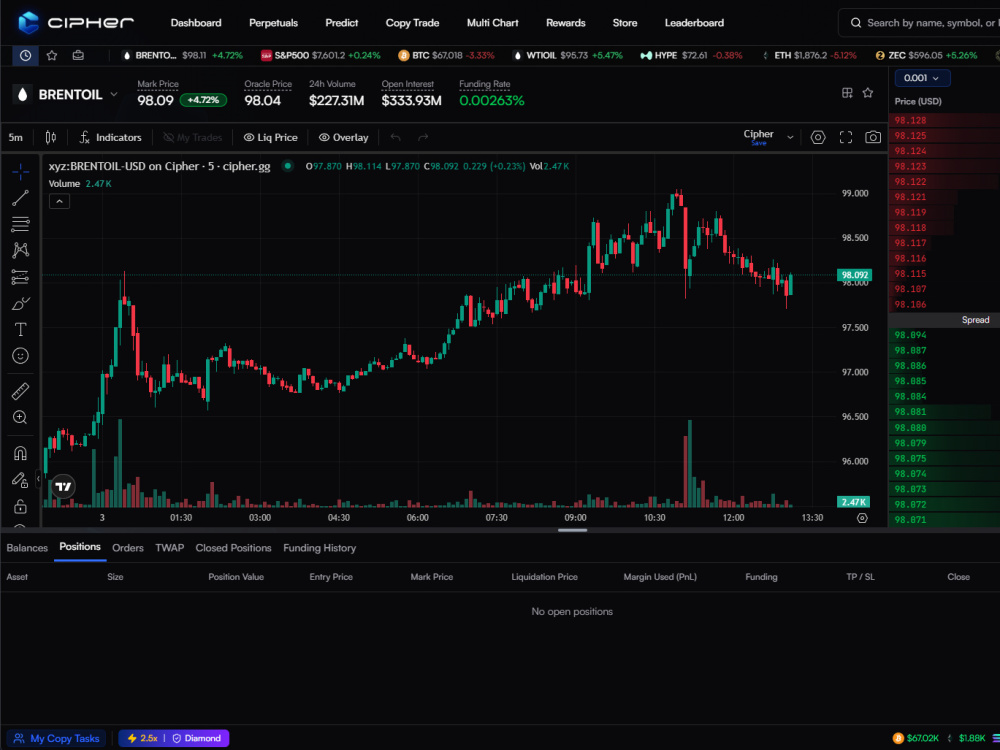Open the 0.001 price grouping dropdown
Image resolution: width=1000 pixels, height=750 pixels.
tap(922, 78)
